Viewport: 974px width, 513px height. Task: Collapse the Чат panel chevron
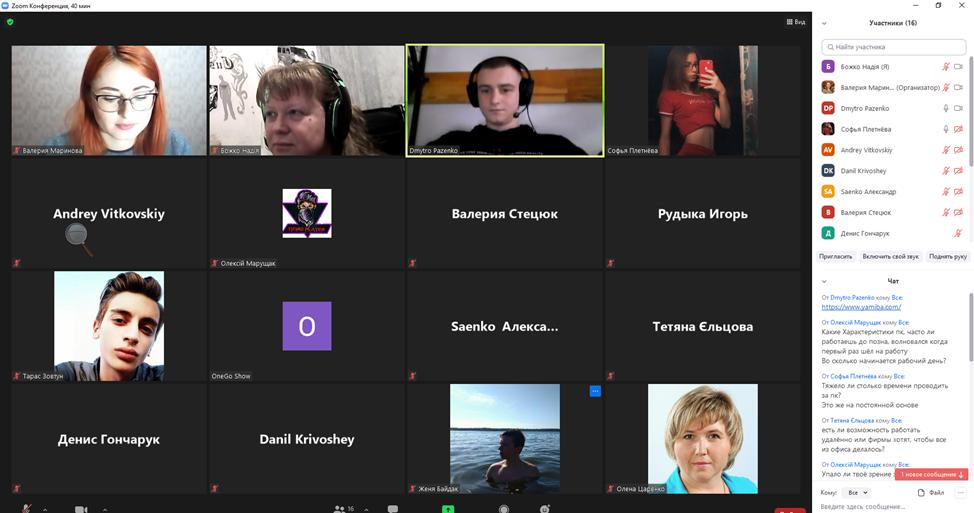click(x=824, y=281)
